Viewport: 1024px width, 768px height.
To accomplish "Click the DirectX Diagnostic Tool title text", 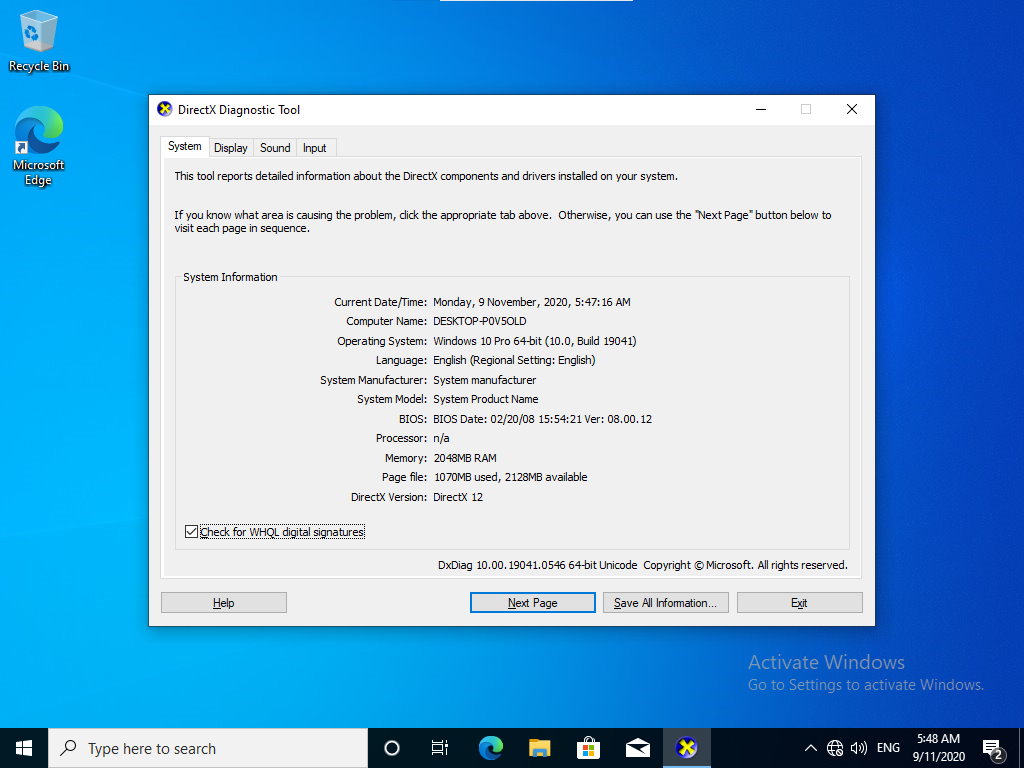I will click(x=239, y=110).
